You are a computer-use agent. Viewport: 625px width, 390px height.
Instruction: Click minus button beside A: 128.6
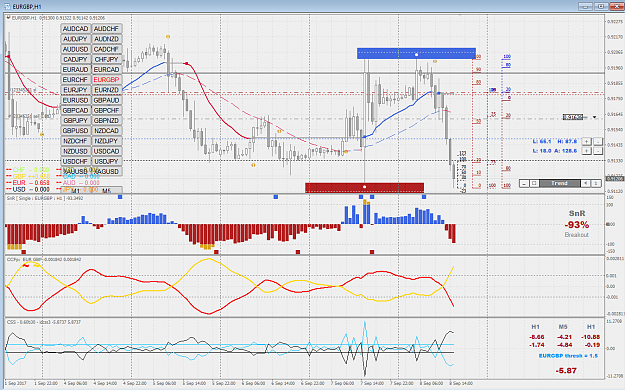pos(598,151)
